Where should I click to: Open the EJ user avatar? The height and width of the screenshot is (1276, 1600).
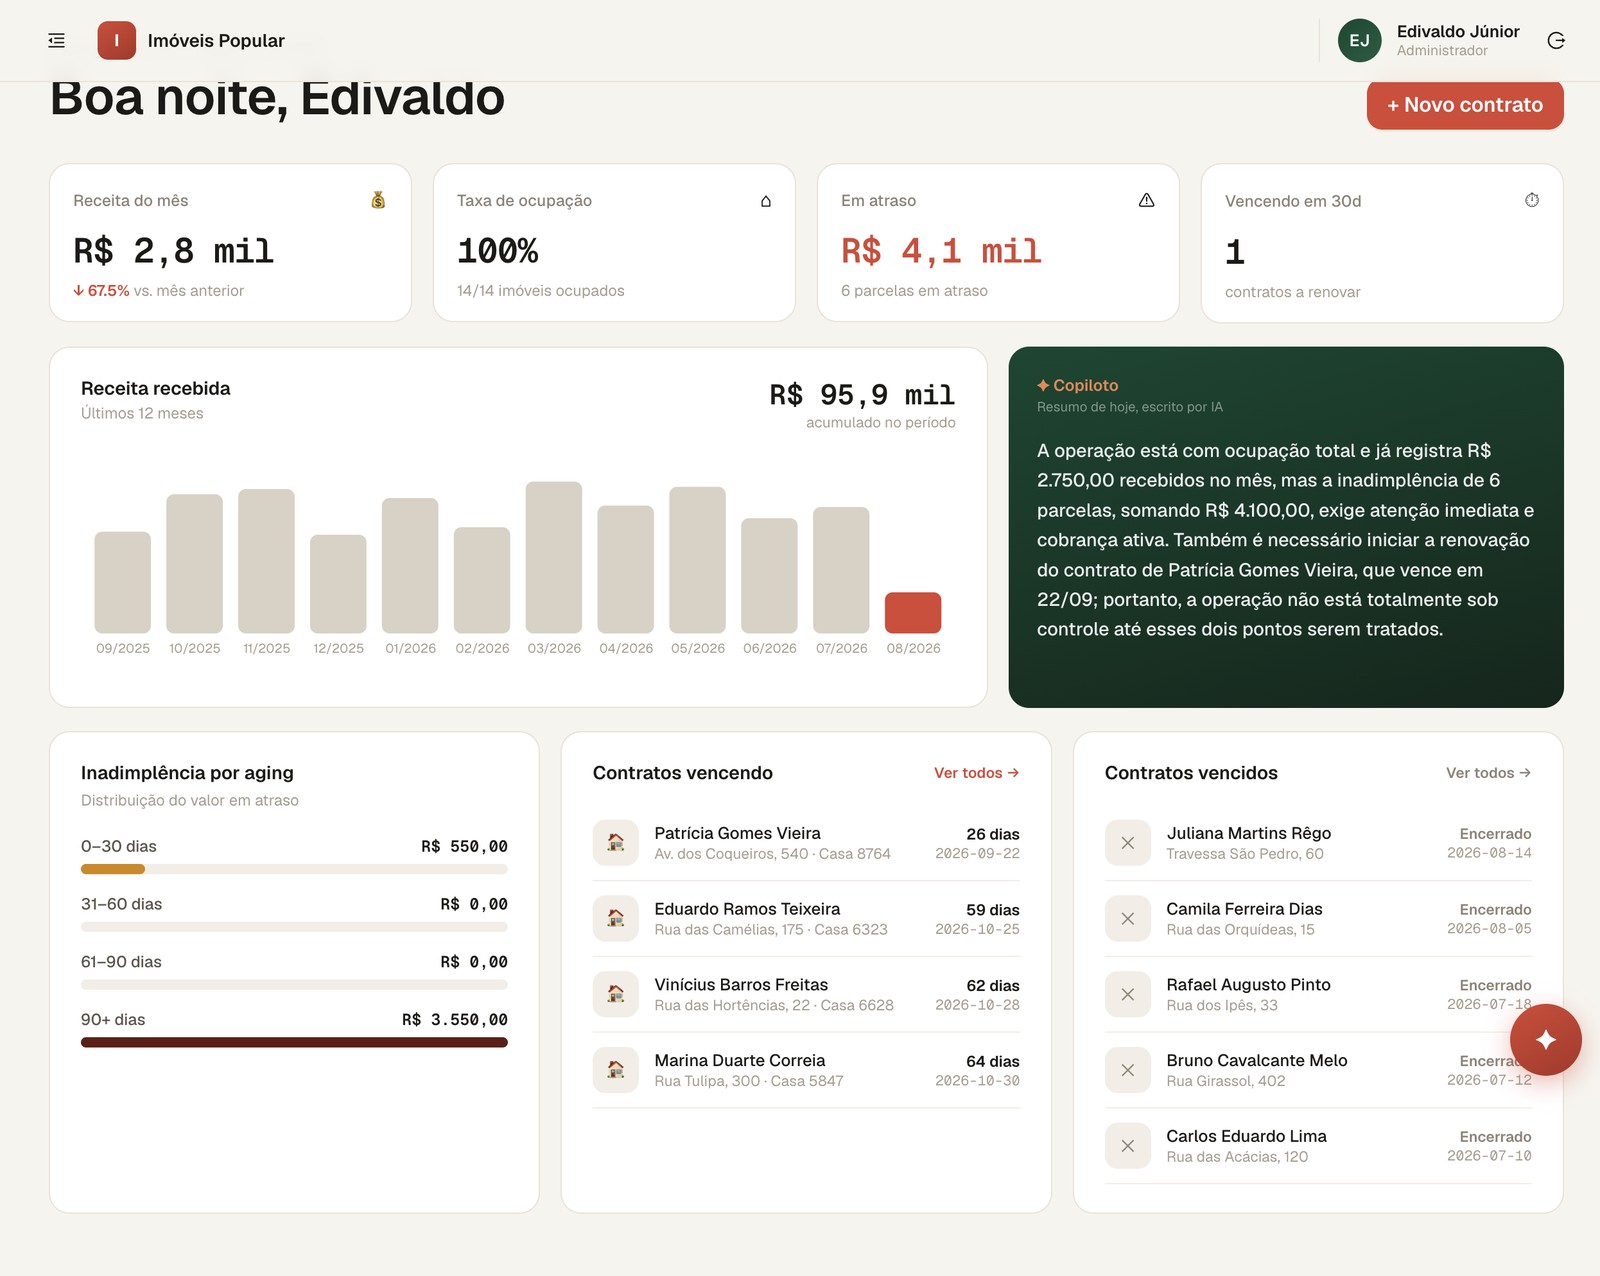[x=1359, y=41]
